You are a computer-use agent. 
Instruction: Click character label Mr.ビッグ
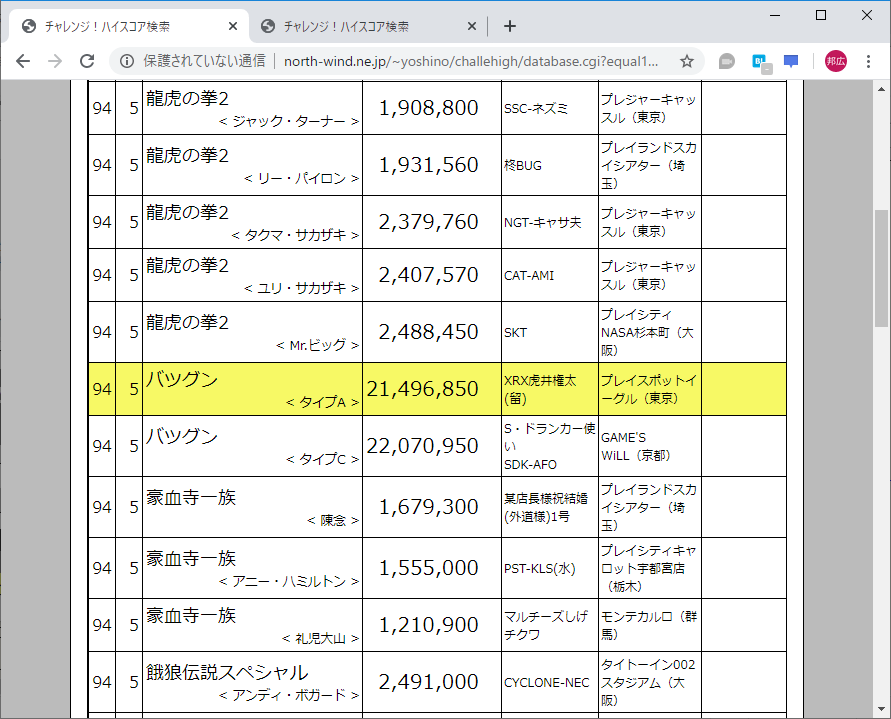317,345
